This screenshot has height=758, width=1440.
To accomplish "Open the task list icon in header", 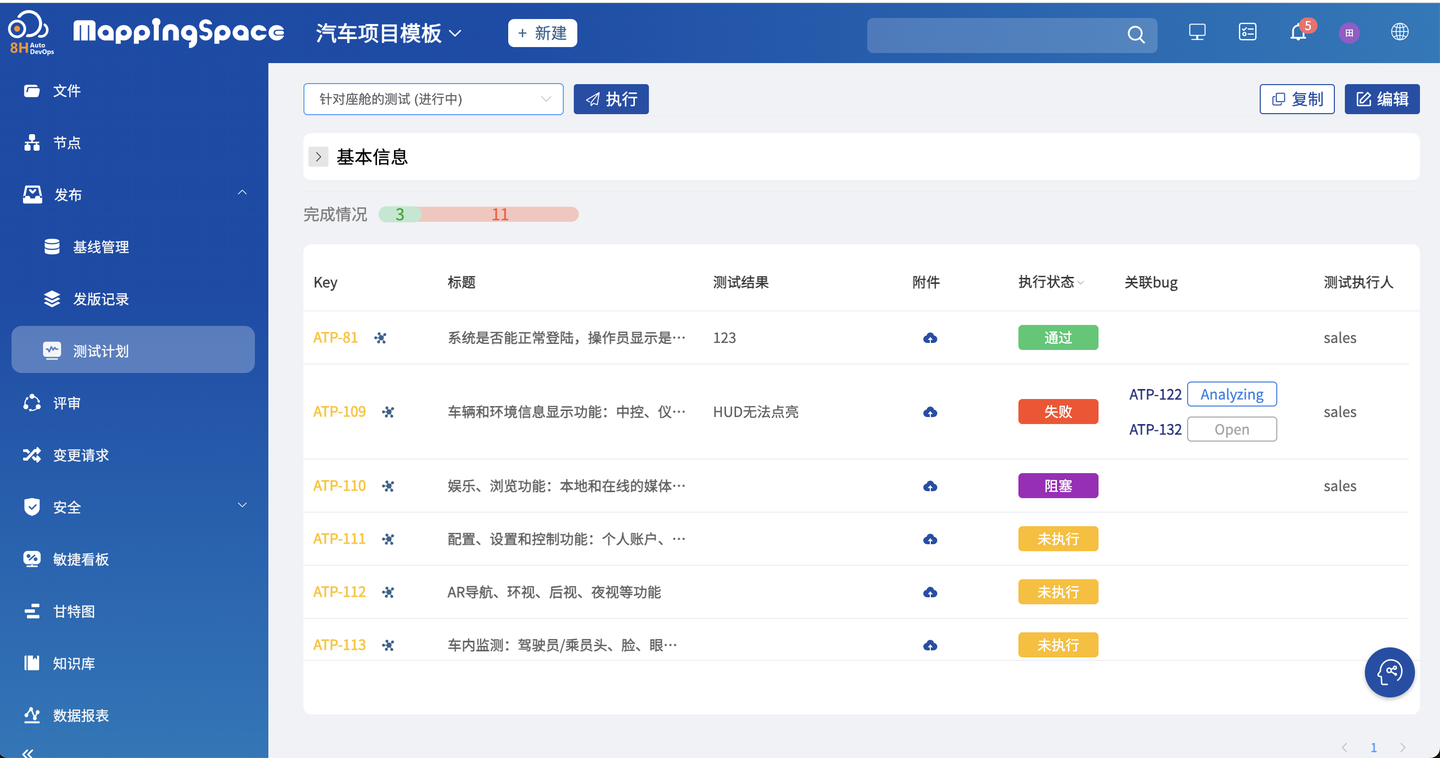I will (1248, 32).
